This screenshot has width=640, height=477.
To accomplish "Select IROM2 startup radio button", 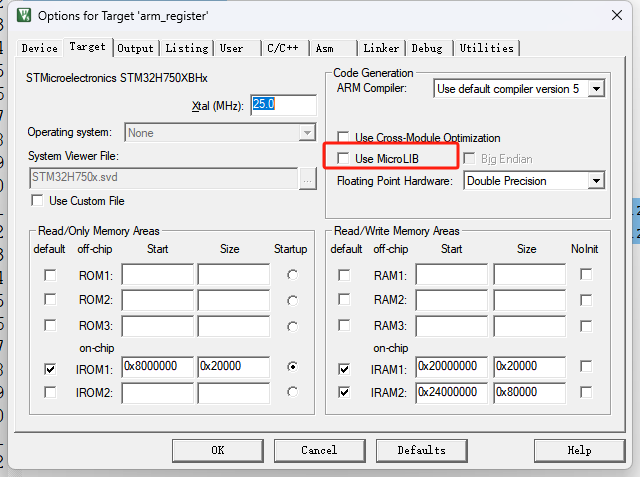I will pos(292,392).
